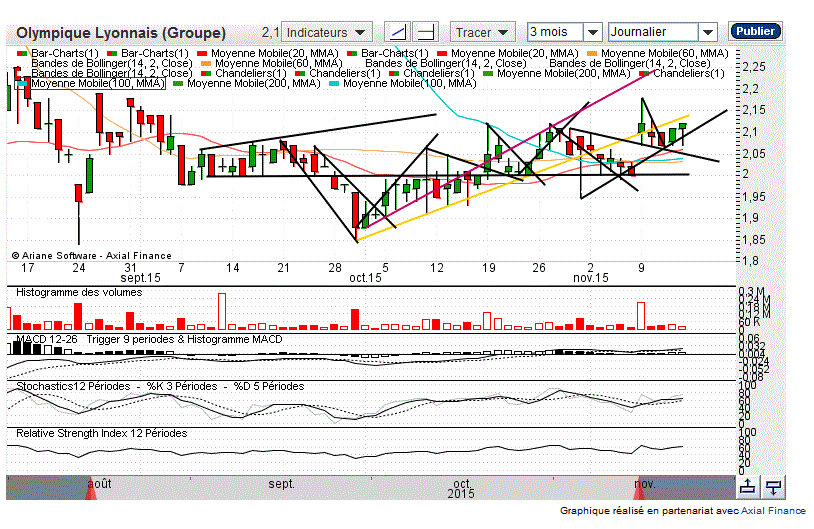This screenshot has width=814, height=529.
Task: Click oct. 2015 on the bottom timeline
Action: 461,489
